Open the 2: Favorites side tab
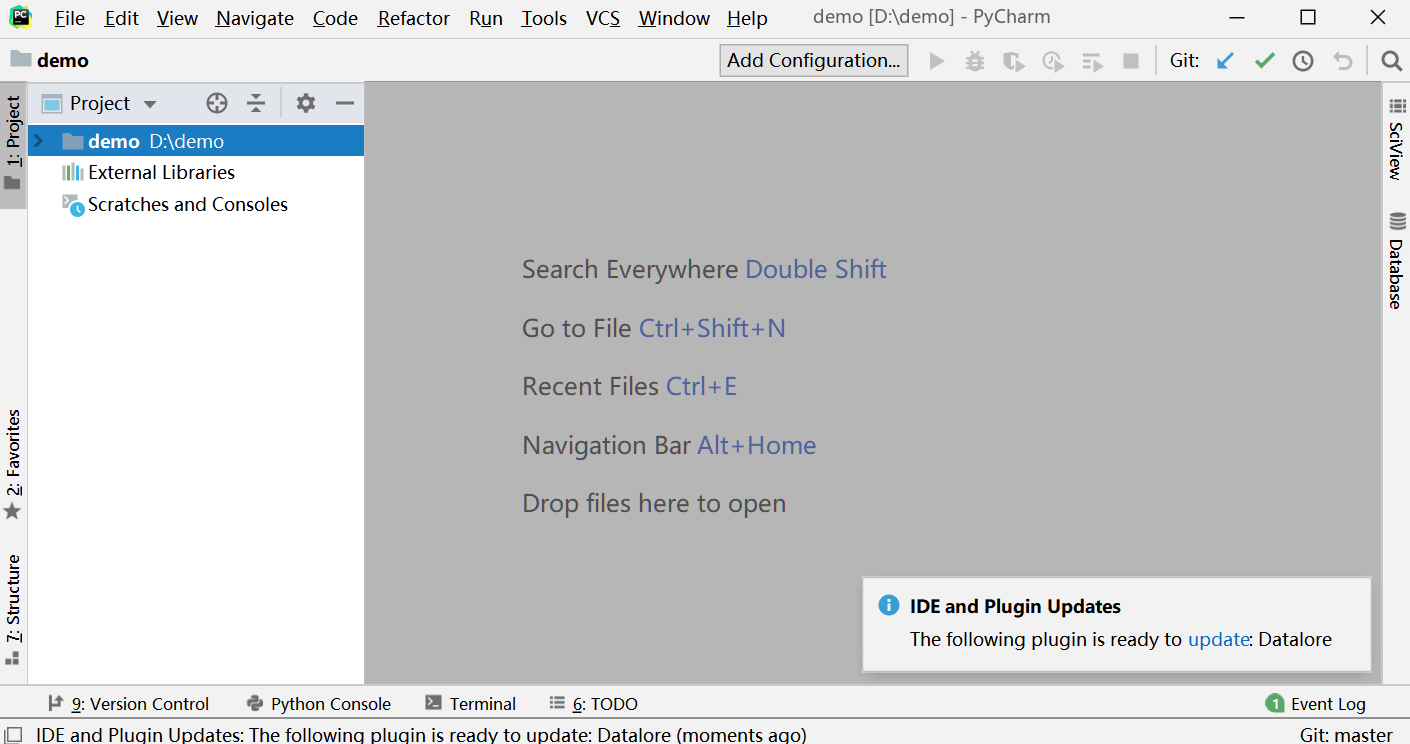The width and height of the screenshot is (1410, 744). point(13,465)
